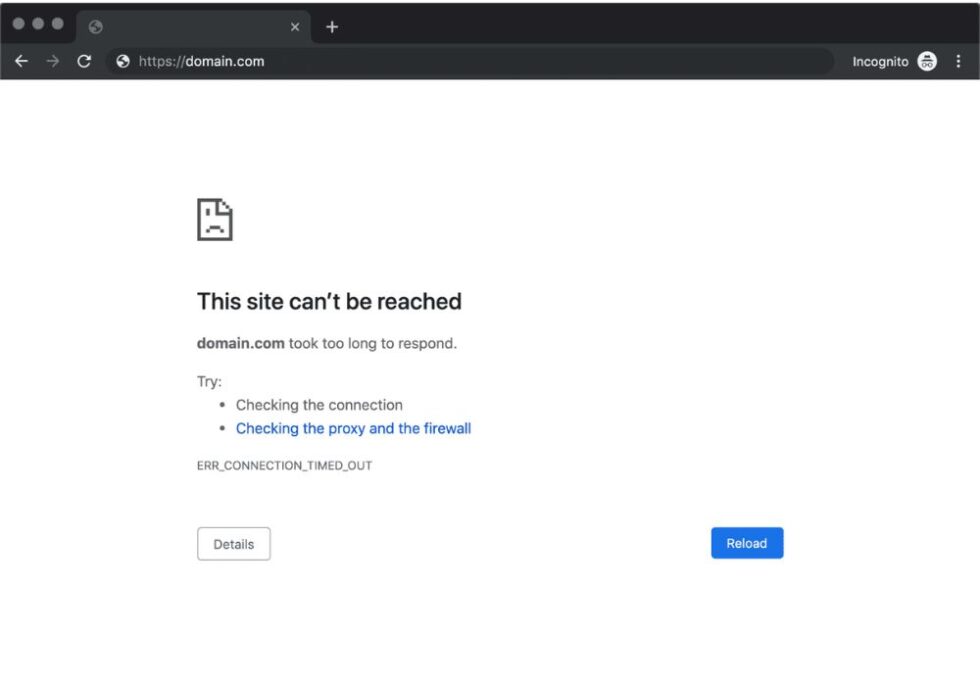Click the Incognito spy icon
Screen dimensions: 980x686
tap(927, 61)
